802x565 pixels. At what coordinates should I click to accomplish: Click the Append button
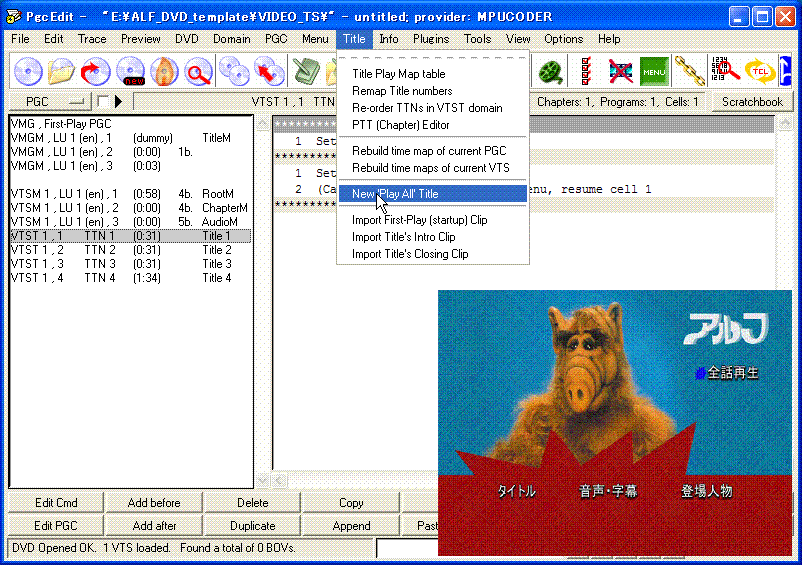351,526
